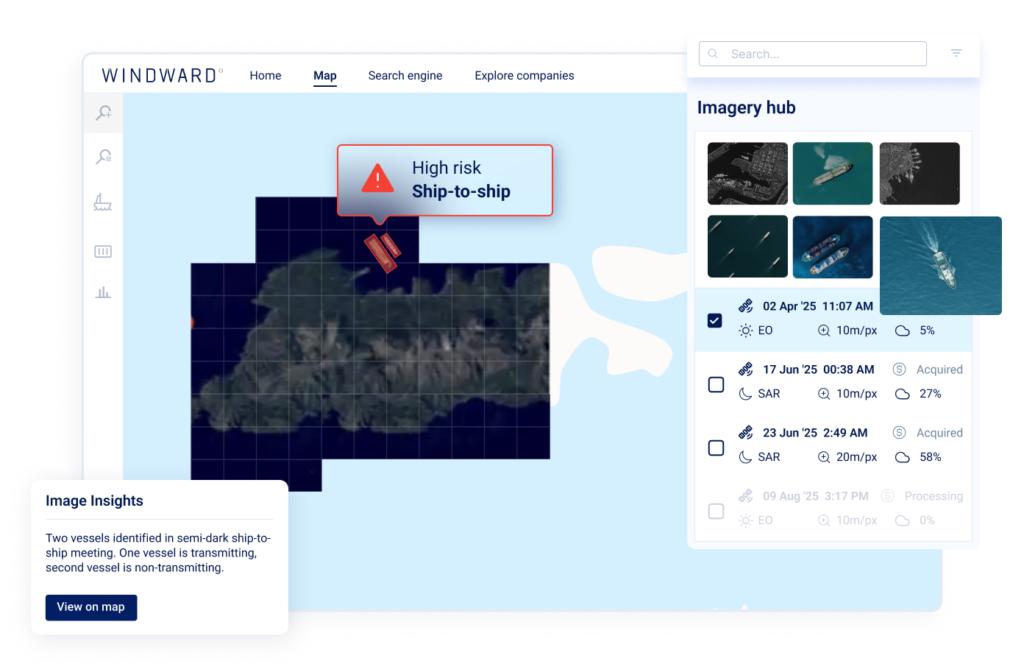Open the analytics bar chart tool
This screenshot has width=1024, height=664.
pyautogui.click(x=102, y=292)
